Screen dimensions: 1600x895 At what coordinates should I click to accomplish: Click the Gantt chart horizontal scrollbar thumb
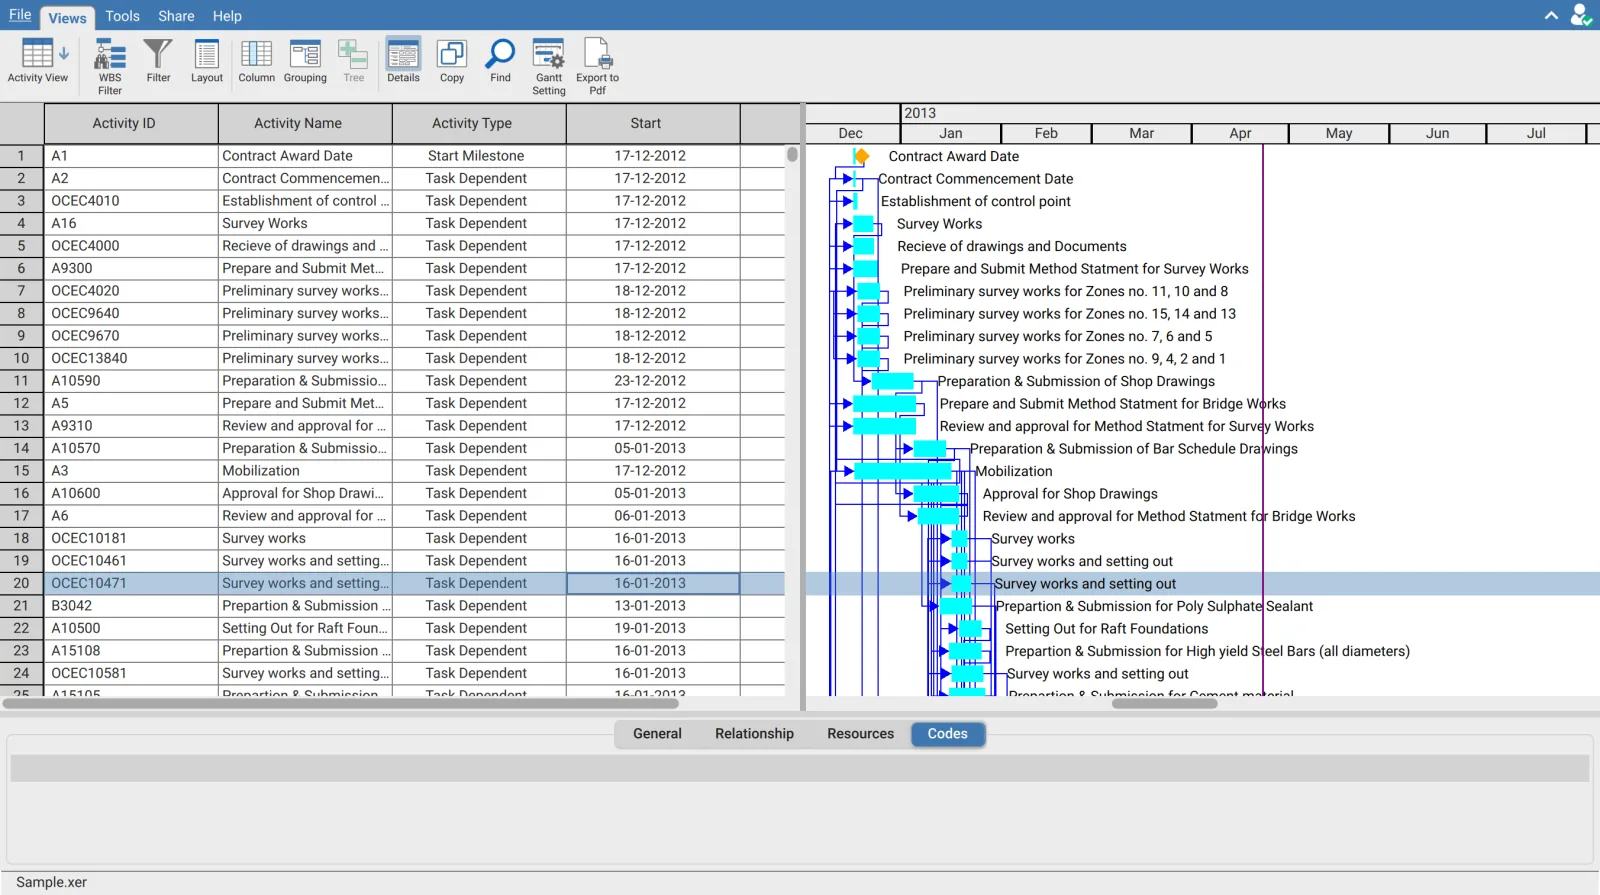[x=1165, y=703]
